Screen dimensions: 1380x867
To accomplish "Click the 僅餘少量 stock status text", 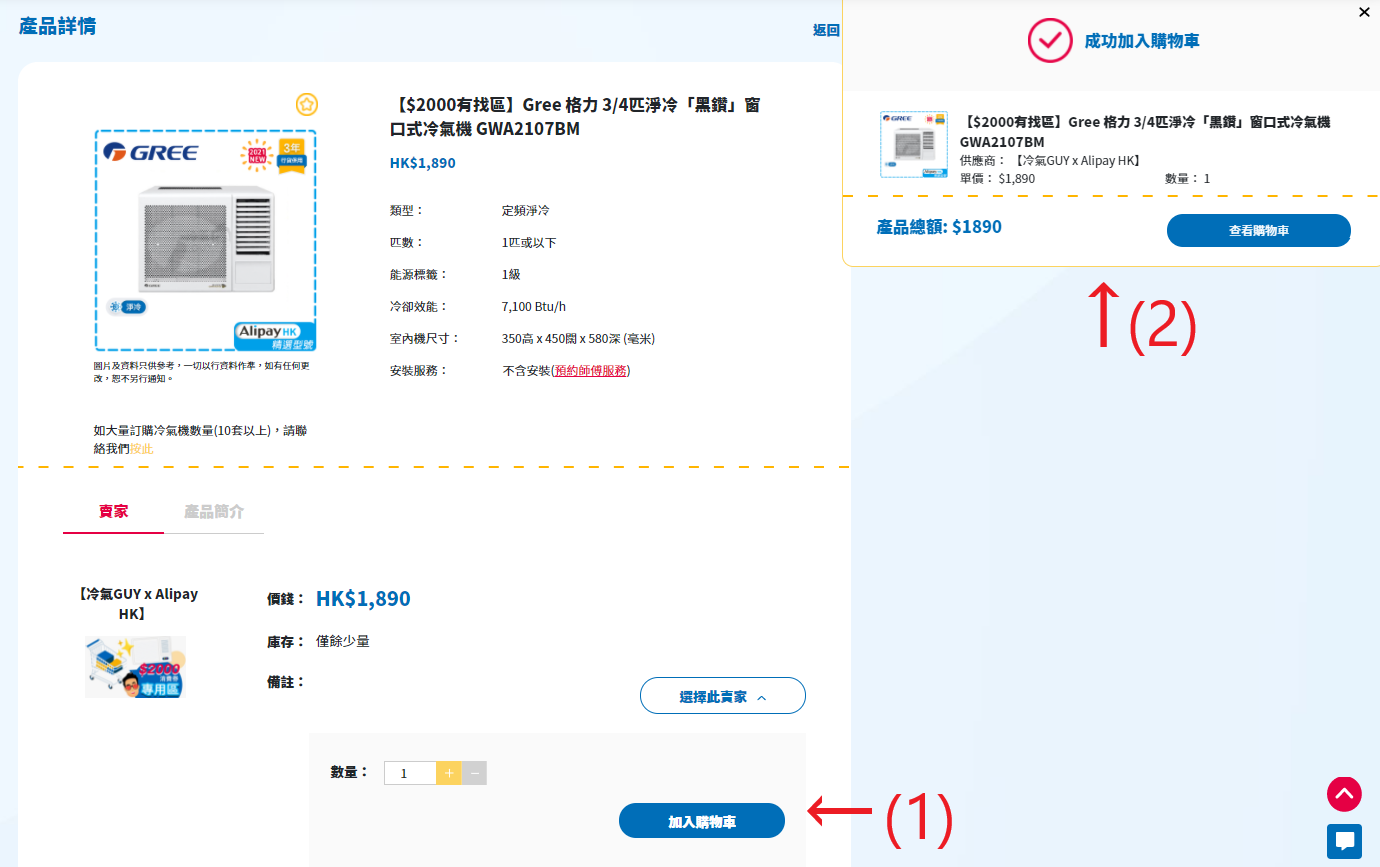I will (x=343, y=641).
